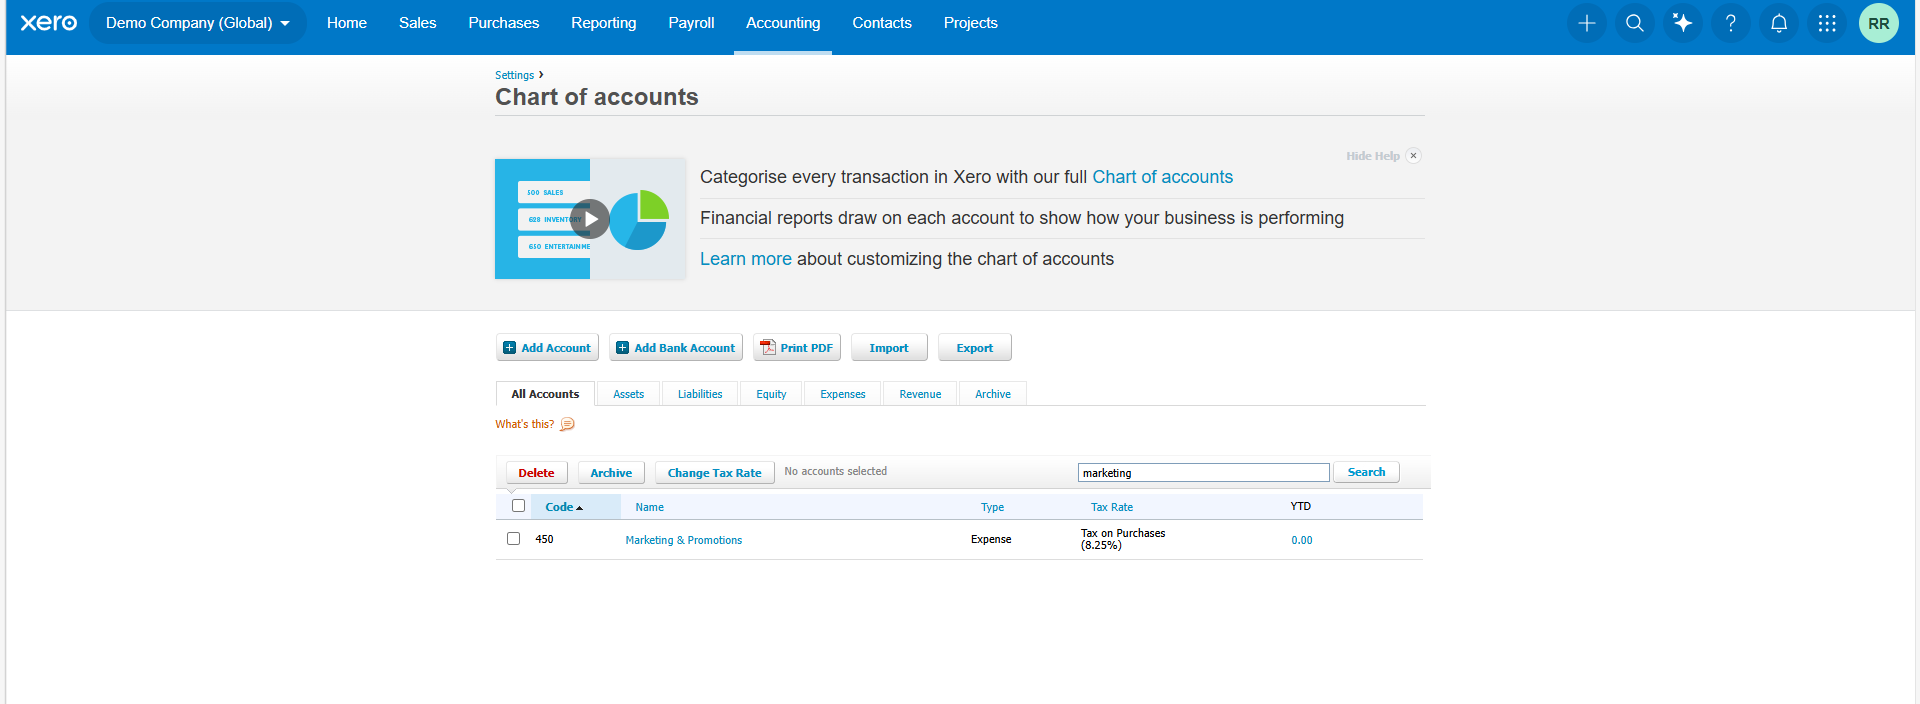Click the account search text field

tap(1203, 473)
